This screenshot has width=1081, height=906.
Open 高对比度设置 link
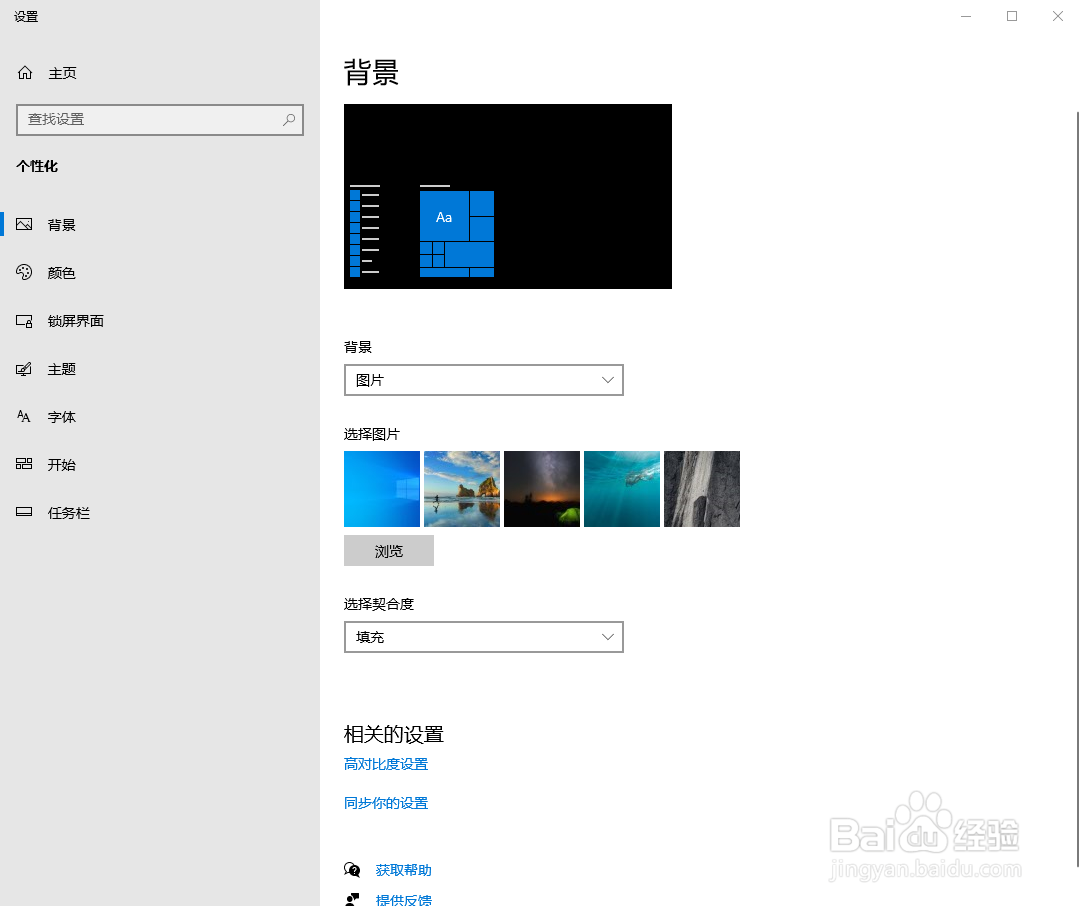[x=385, y=763]
